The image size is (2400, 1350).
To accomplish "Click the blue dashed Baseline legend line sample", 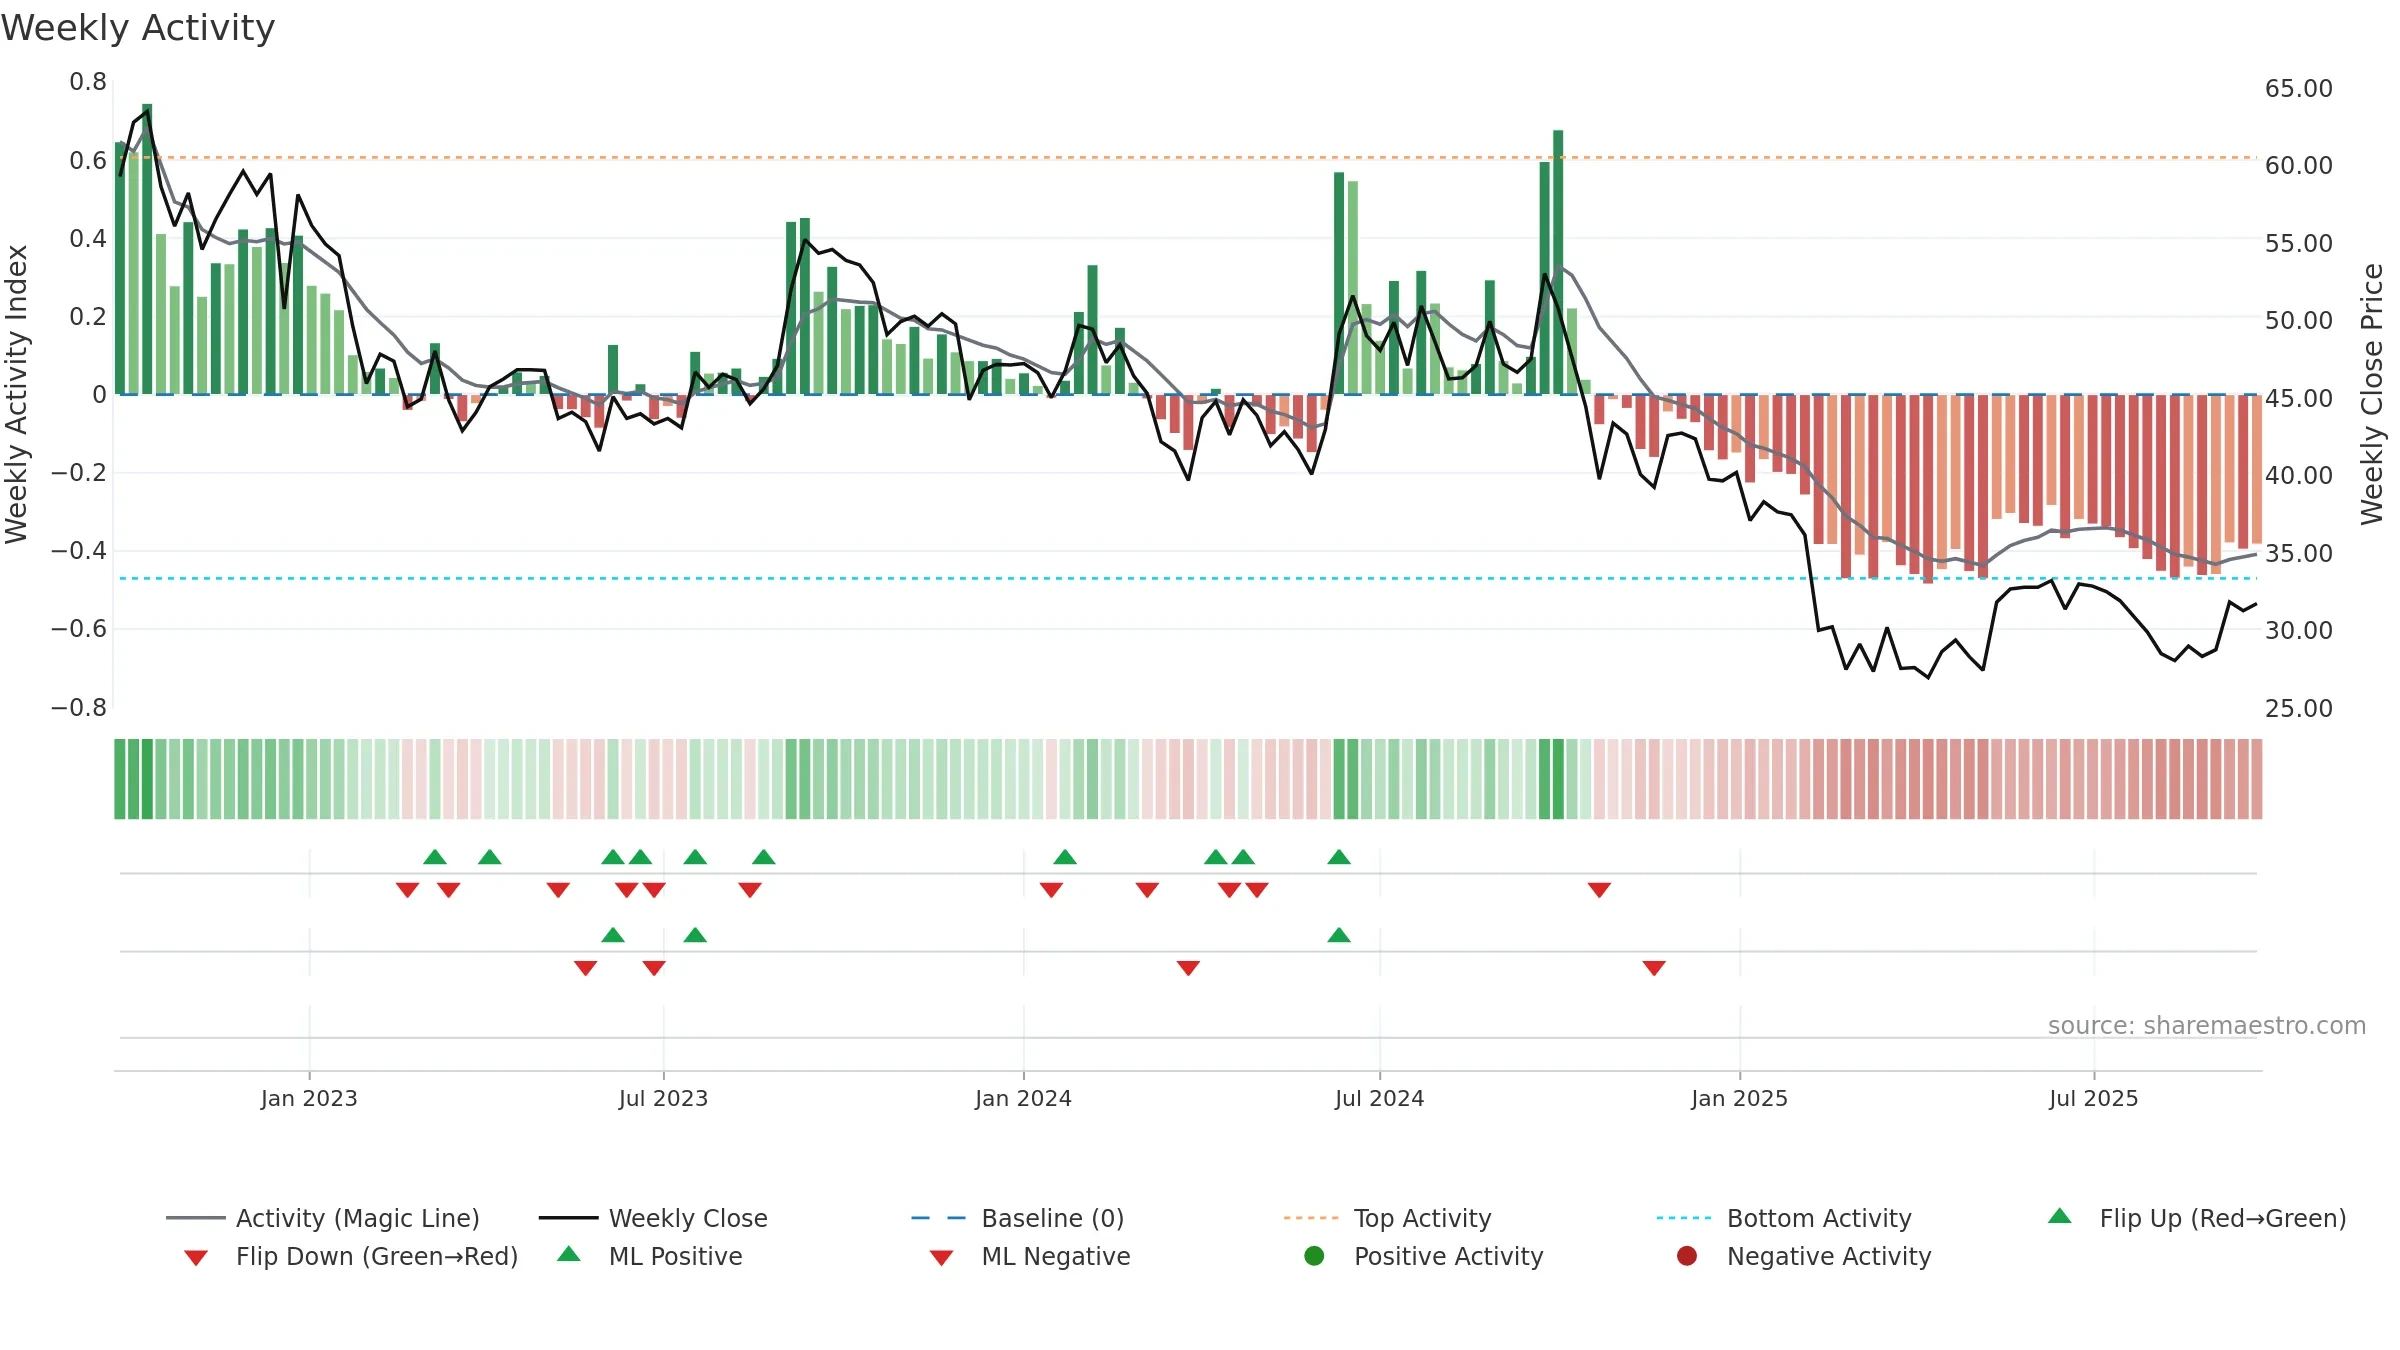I will [x=939, y=1218].
